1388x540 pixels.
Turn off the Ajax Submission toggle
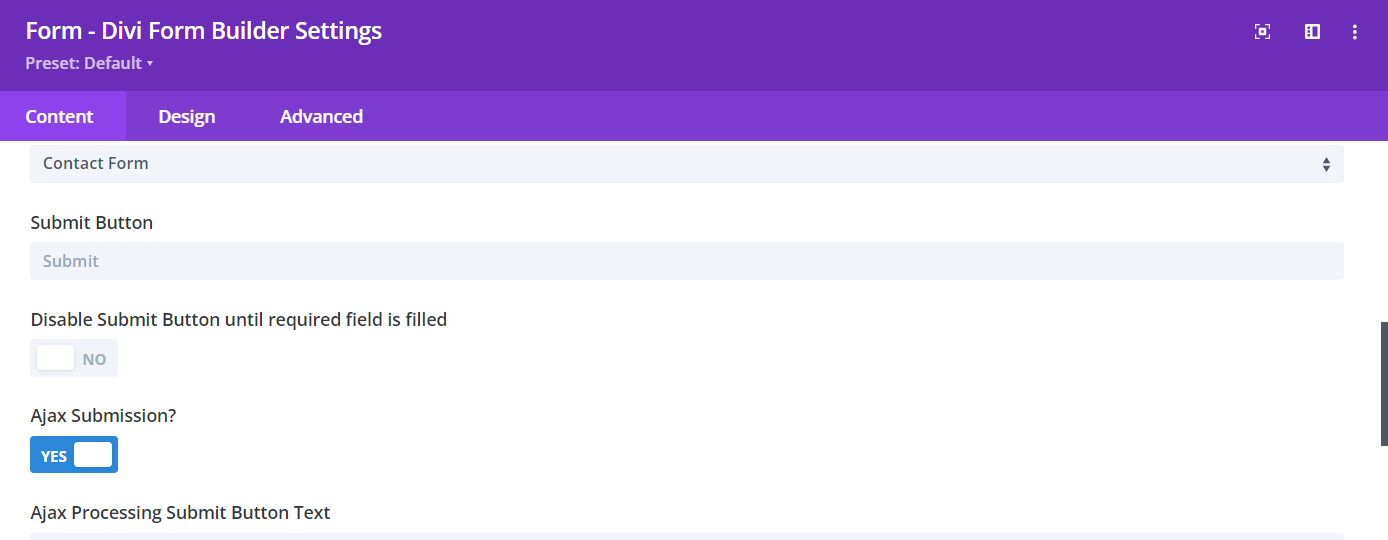[x=74, y=455]
